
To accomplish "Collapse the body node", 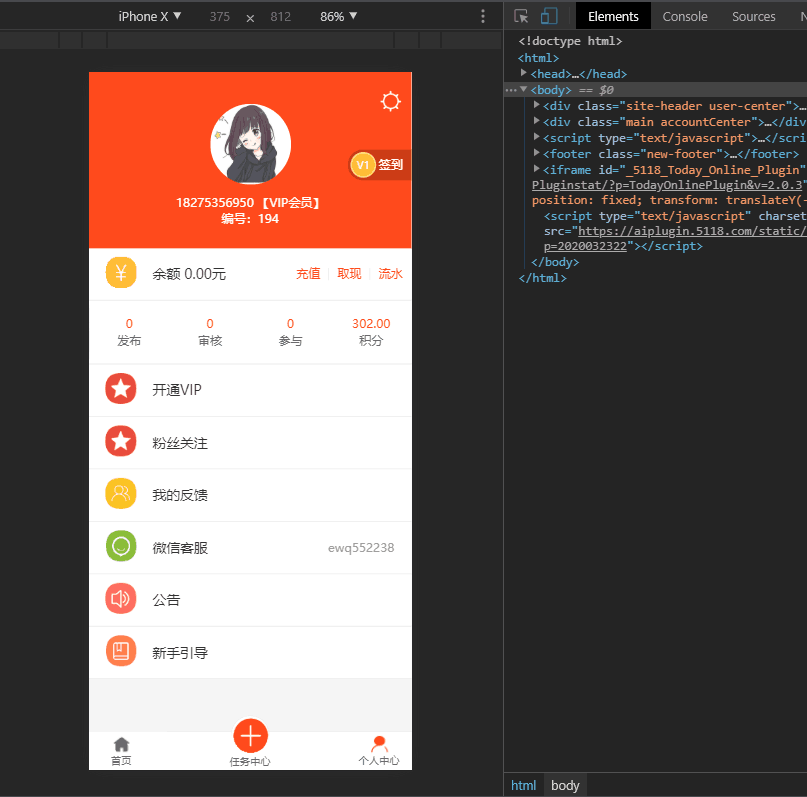I will coord(523,89).
